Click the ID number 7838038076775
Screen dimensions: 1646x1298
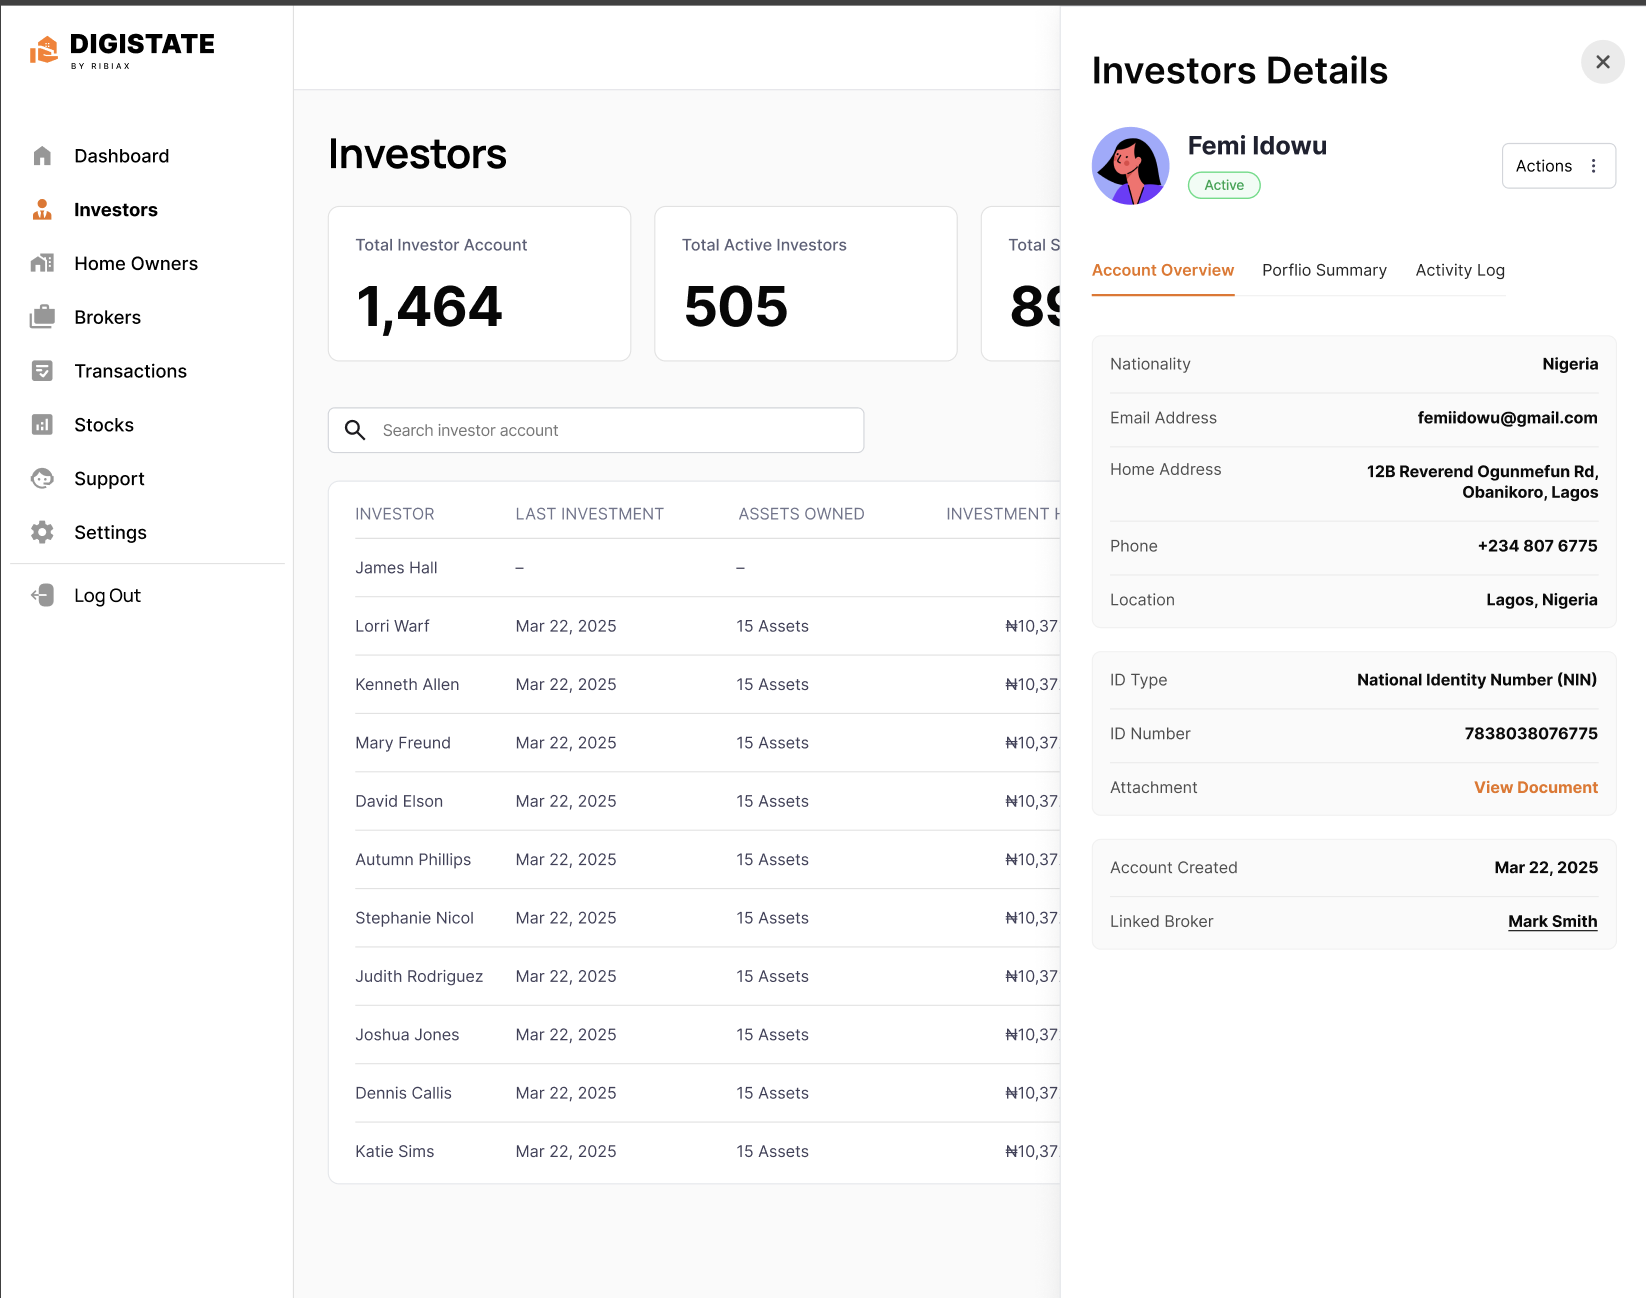[x=1531, y=733]
